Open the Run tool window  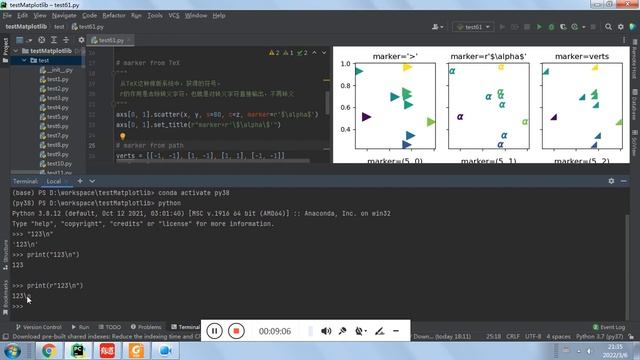pos(80,327)
